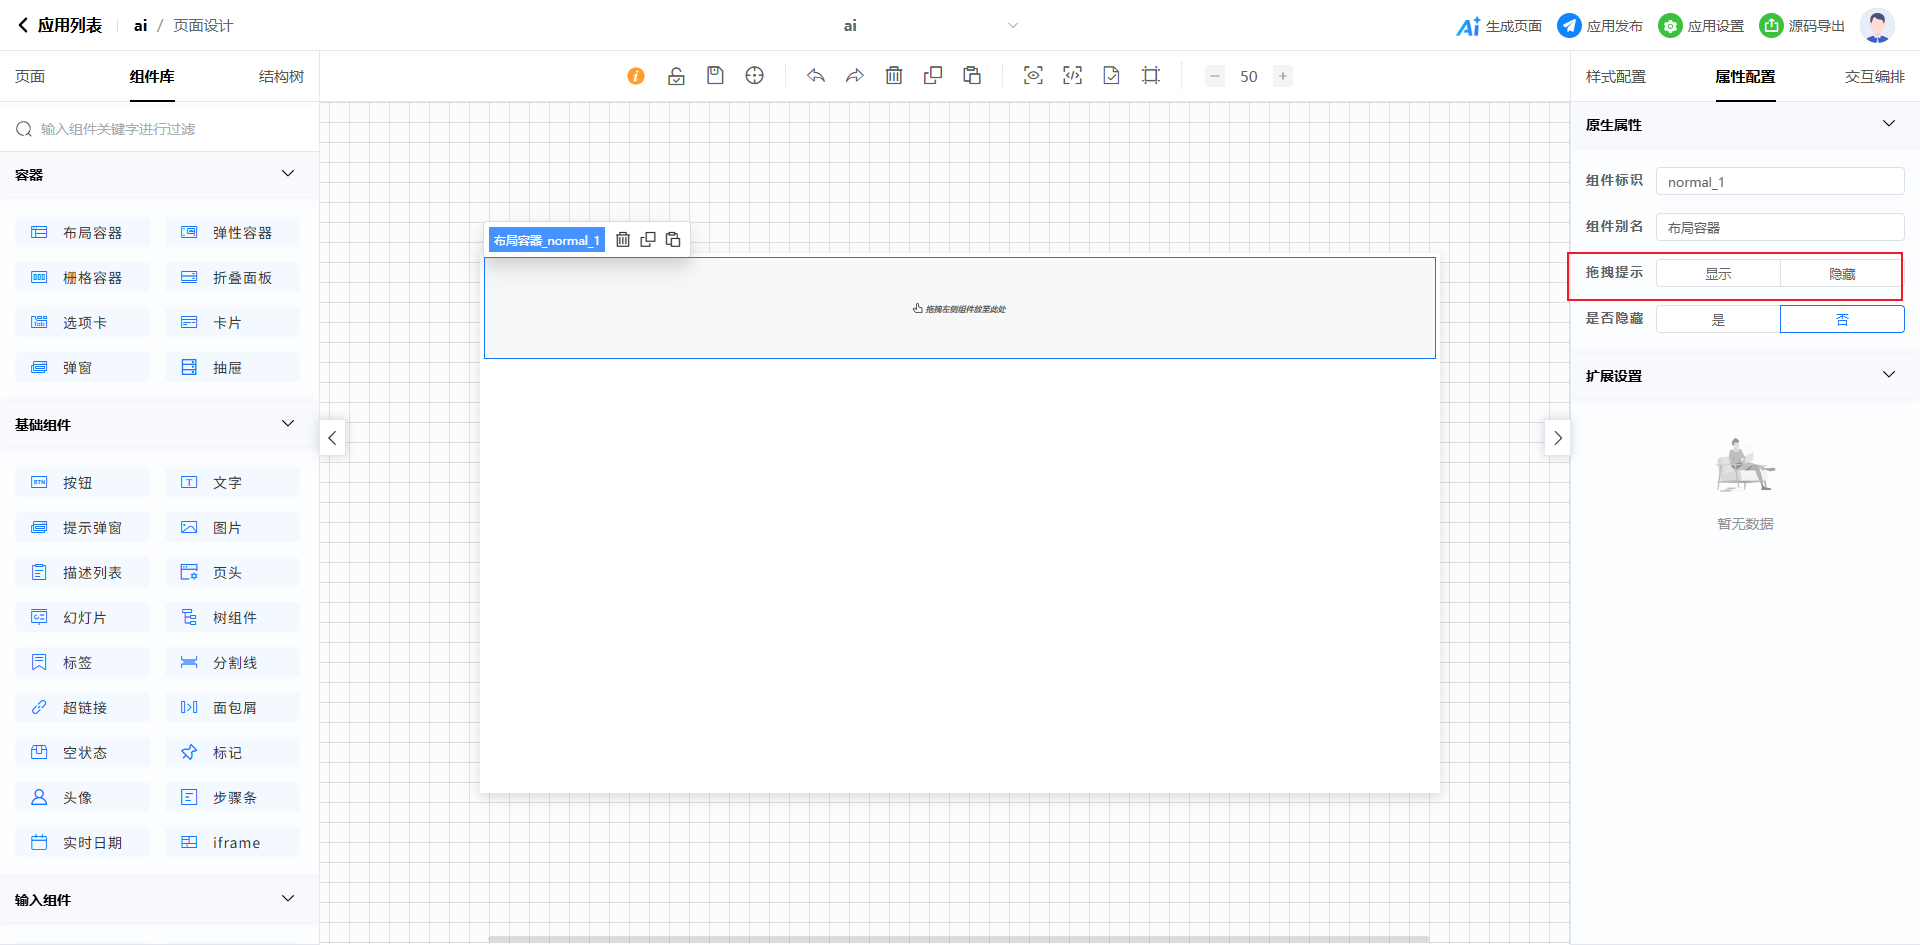Collapse the 原生属性 section

1888,124
